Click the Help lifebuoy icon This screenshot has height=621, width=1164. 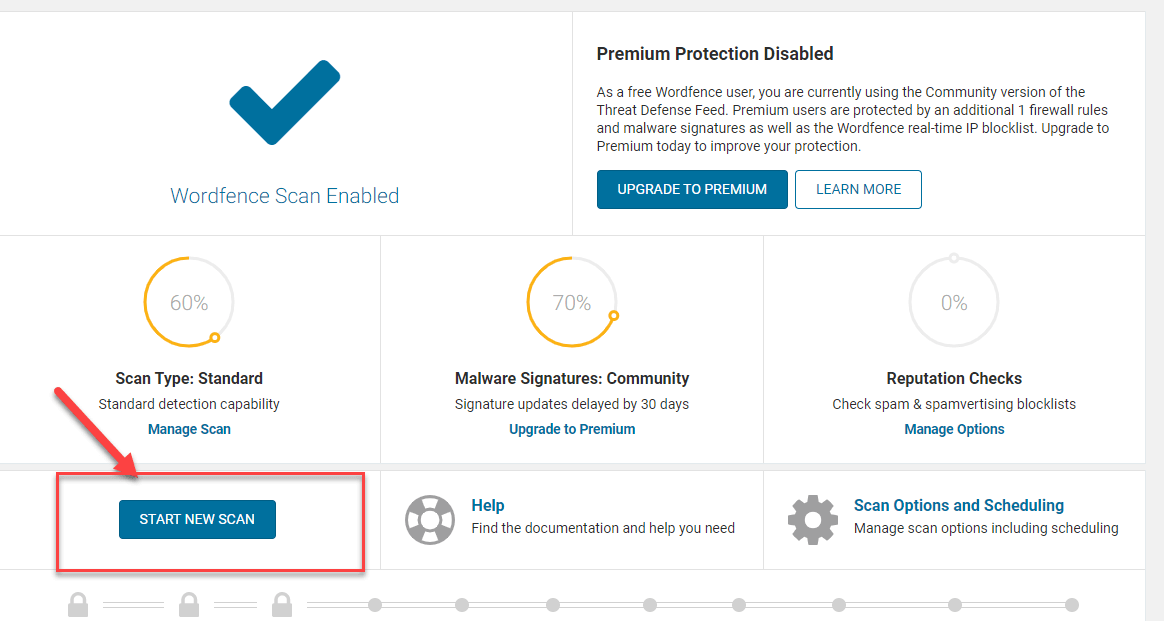[x=430, y=520]
